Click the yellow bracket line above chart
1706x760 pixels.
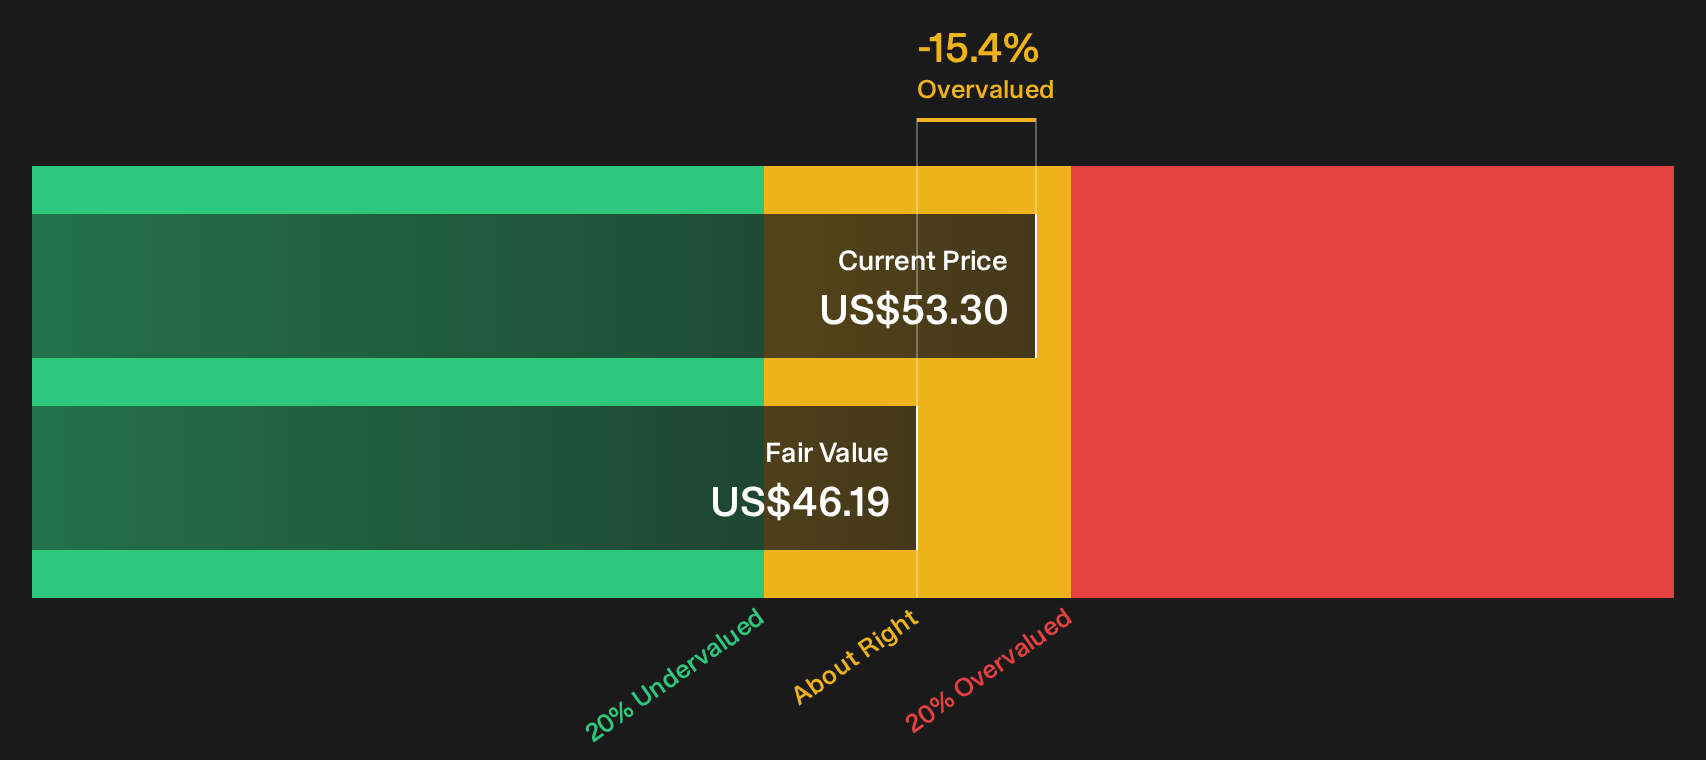pyautogui.click(x=976, y=120)
